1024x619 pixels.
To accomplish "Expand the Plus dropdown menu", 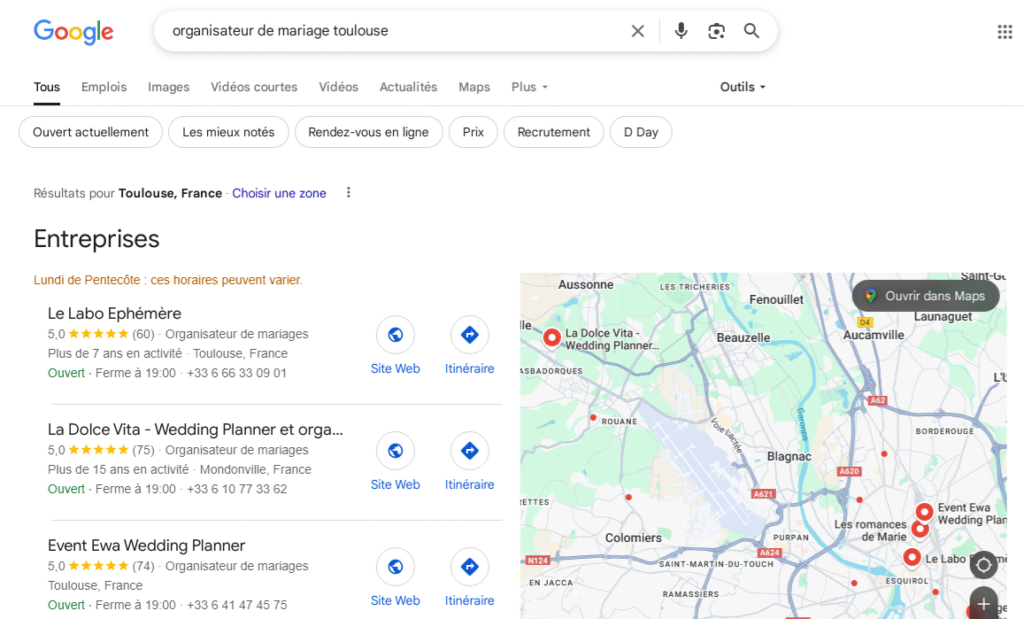I will point(529,87).
